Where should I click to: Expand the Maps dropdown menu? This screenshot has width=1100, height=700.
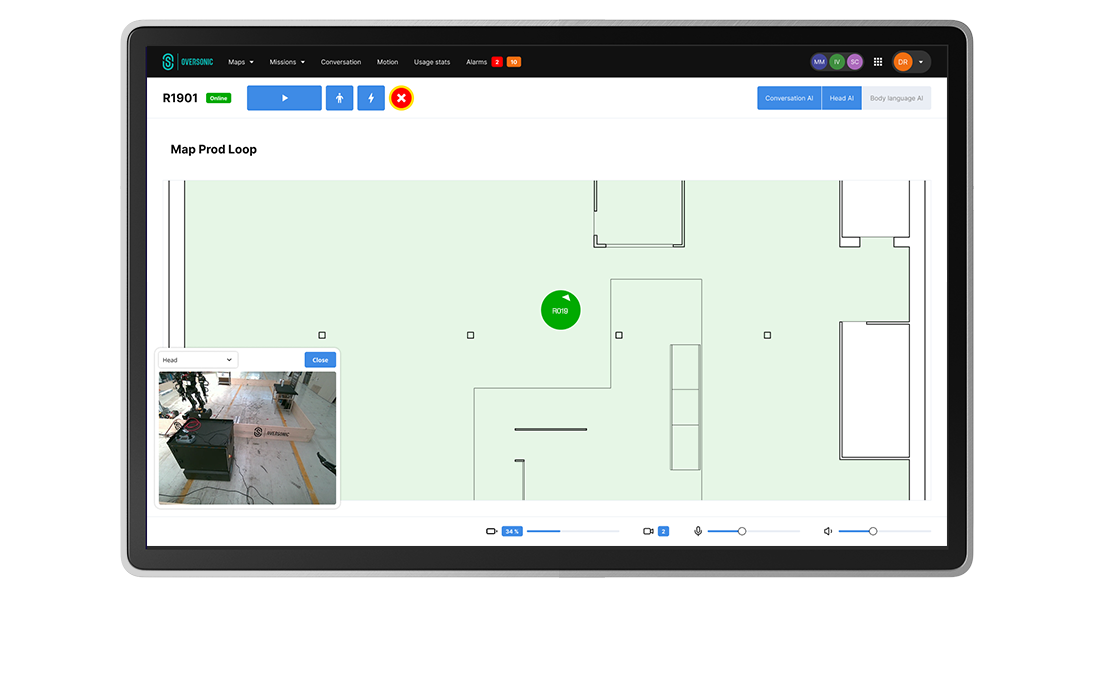pyautogui.click(x=241, y=62)
